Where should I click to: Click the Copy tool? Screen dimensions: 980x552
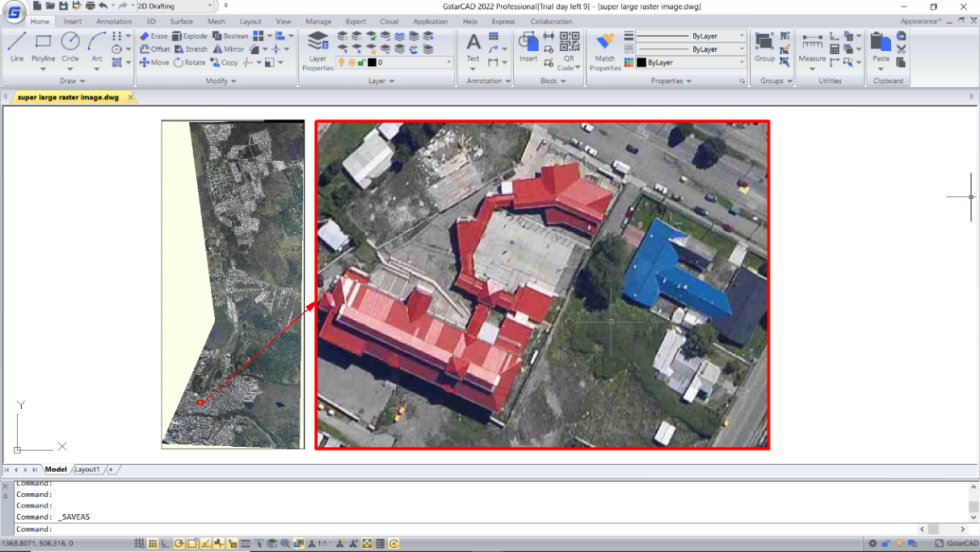coord(224,63)
